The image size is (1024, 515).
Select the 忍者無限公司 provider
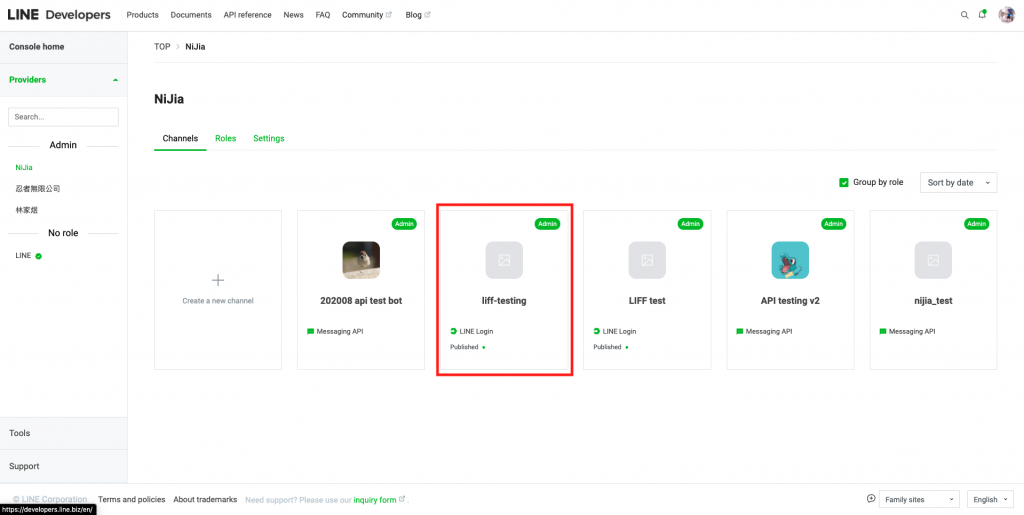click(x=38, y=189)
